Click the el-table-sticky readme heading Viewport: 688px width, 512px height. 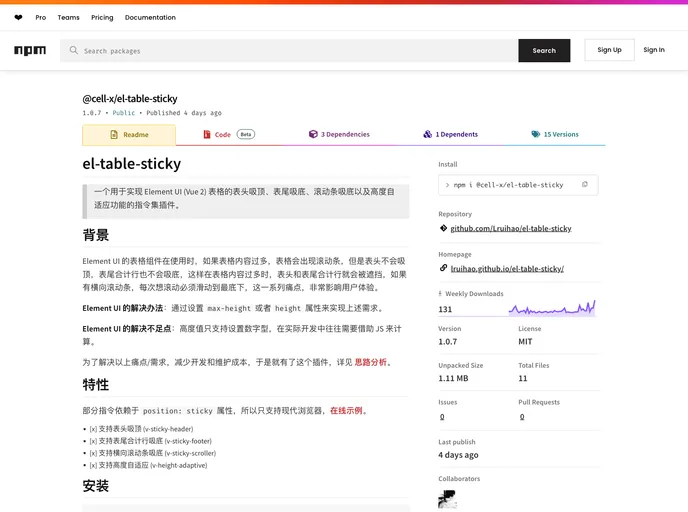click(x=132, y=164)
